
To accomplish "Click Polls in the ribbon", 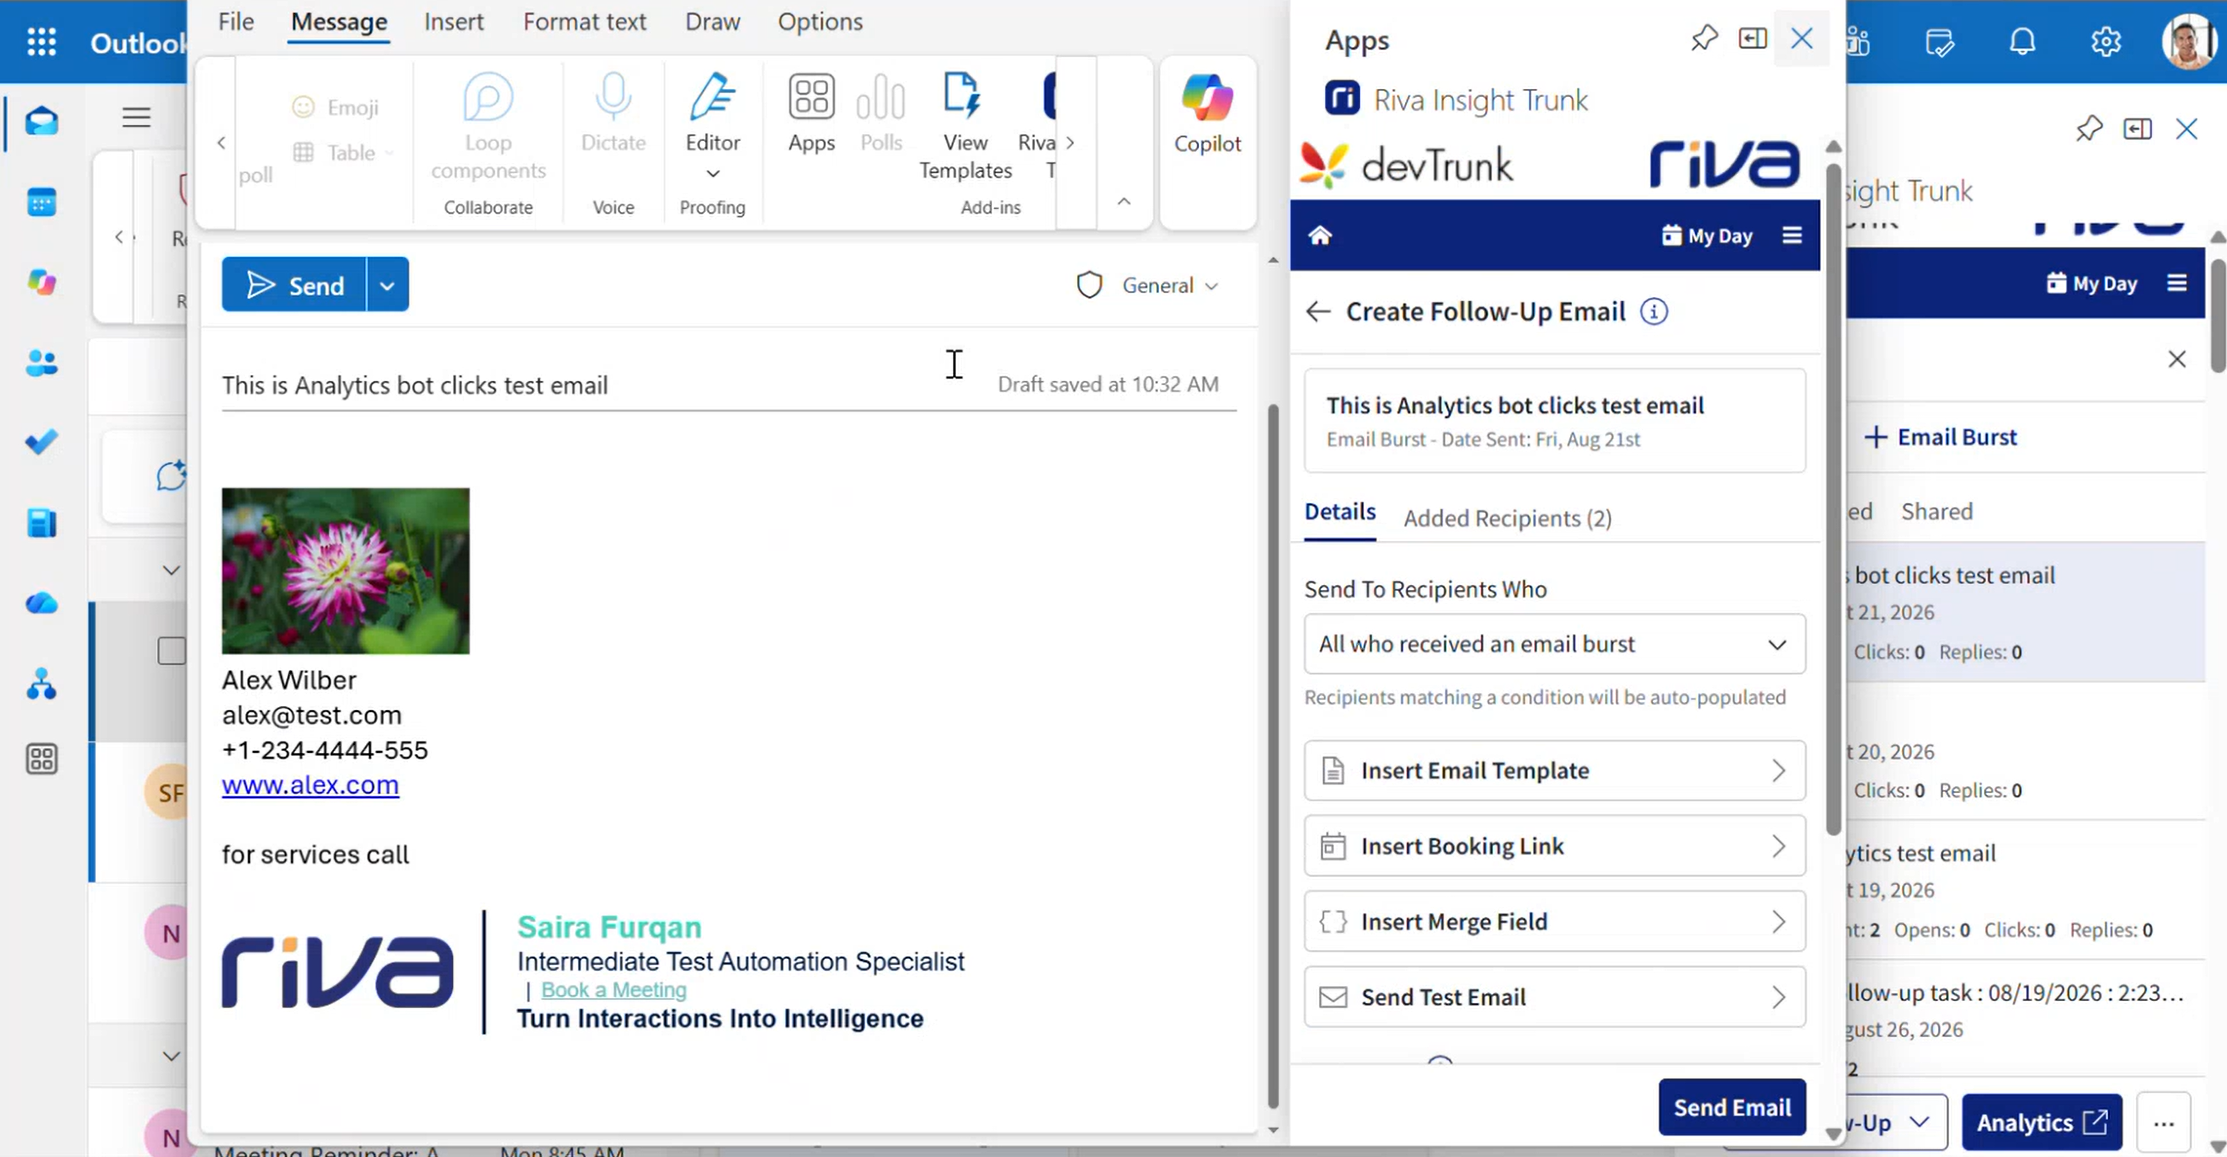I will click(881, 113).
